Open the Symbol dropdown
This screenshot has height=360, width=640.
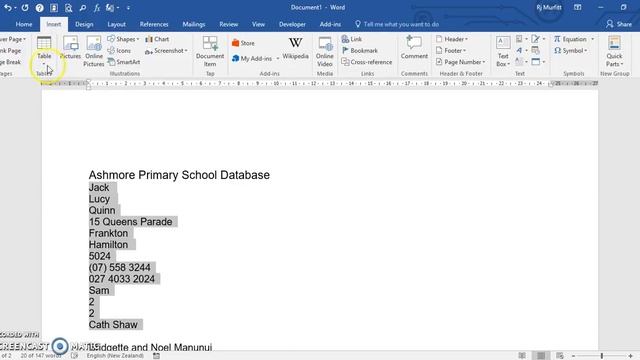571,51
